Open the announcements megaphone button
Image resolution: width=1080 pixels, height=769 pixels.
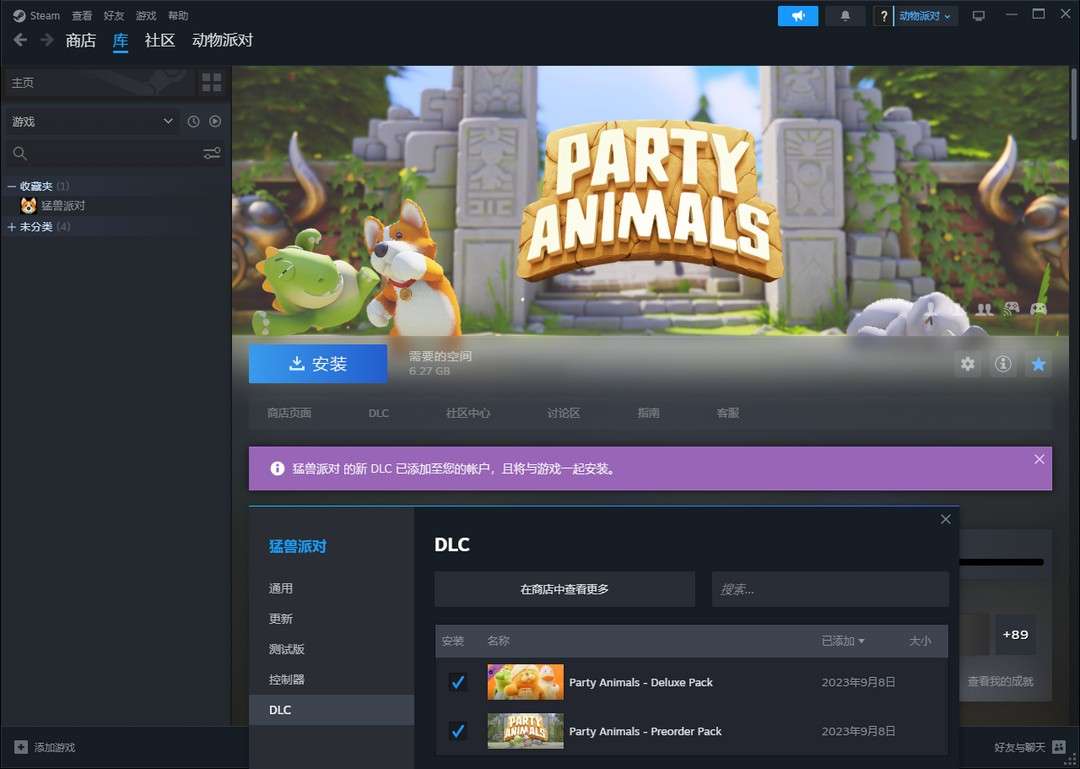point(798,15)
